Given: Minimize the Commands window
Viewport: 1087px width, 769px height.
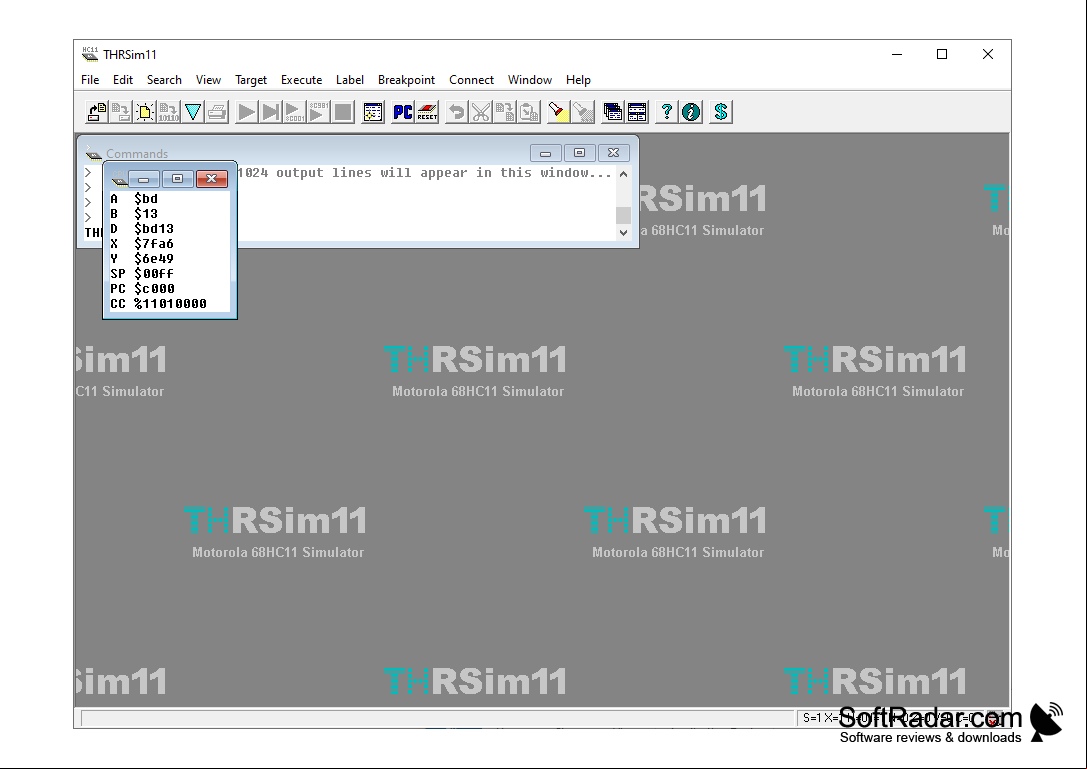Looking at the screenshot, I should tap(546, 153).
